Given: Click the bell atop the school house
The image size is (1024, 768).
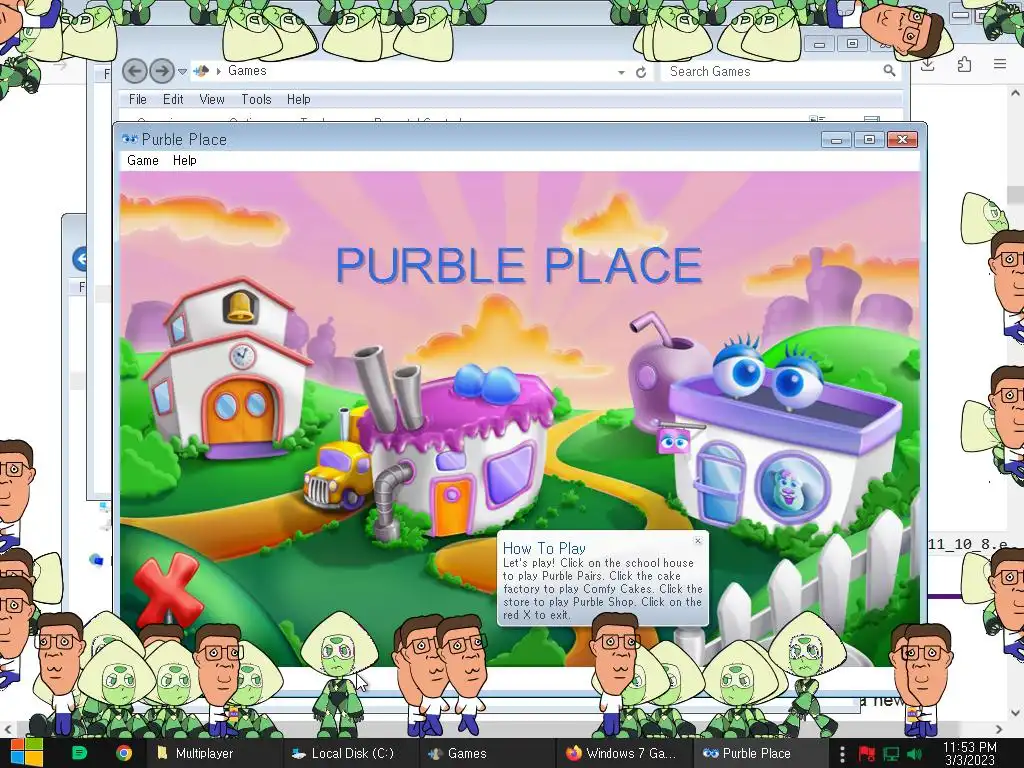Looking at the screenshot, I should [240, 306].
